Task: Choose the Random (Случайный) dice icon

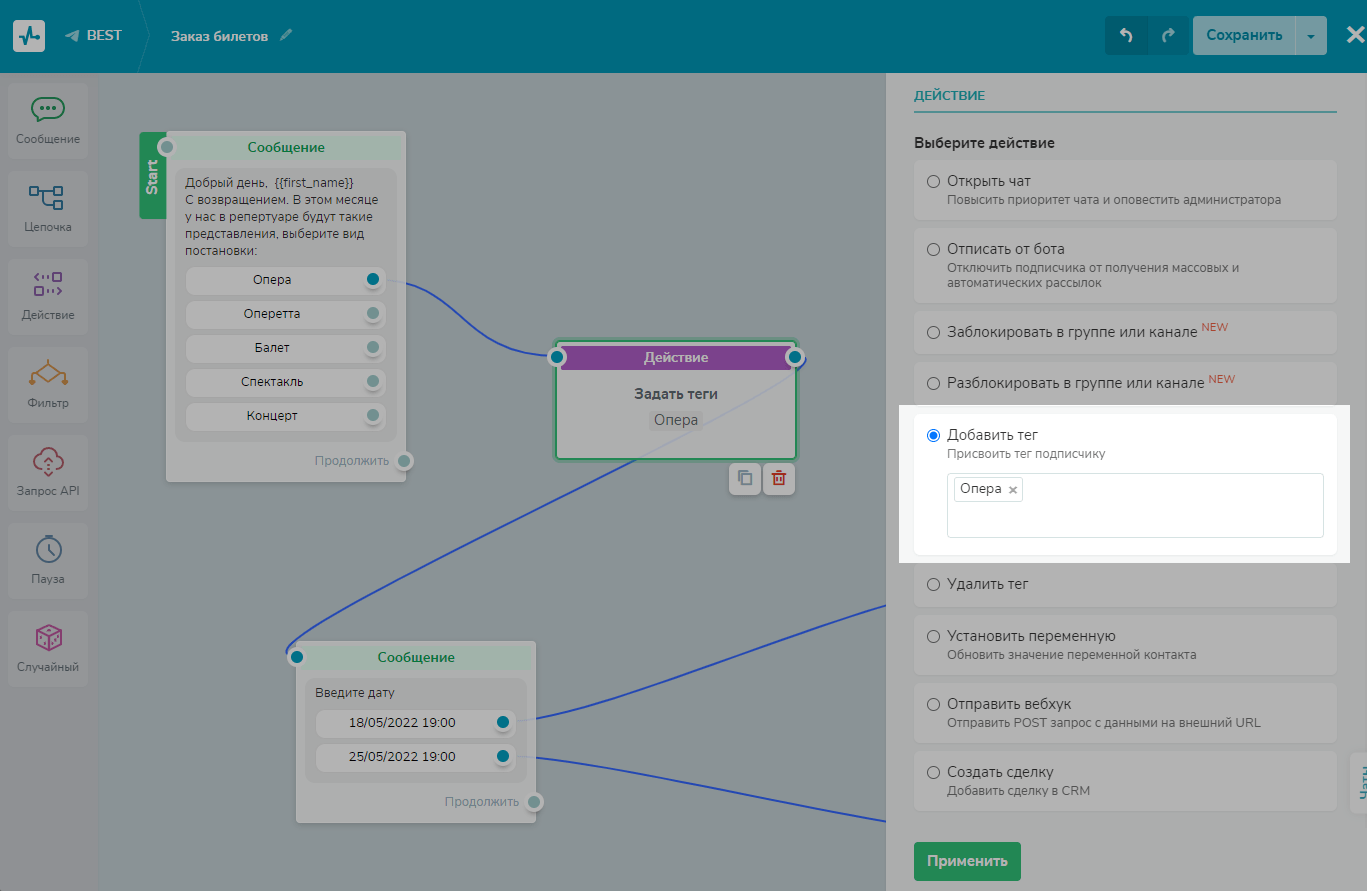Action: point(47,637)
